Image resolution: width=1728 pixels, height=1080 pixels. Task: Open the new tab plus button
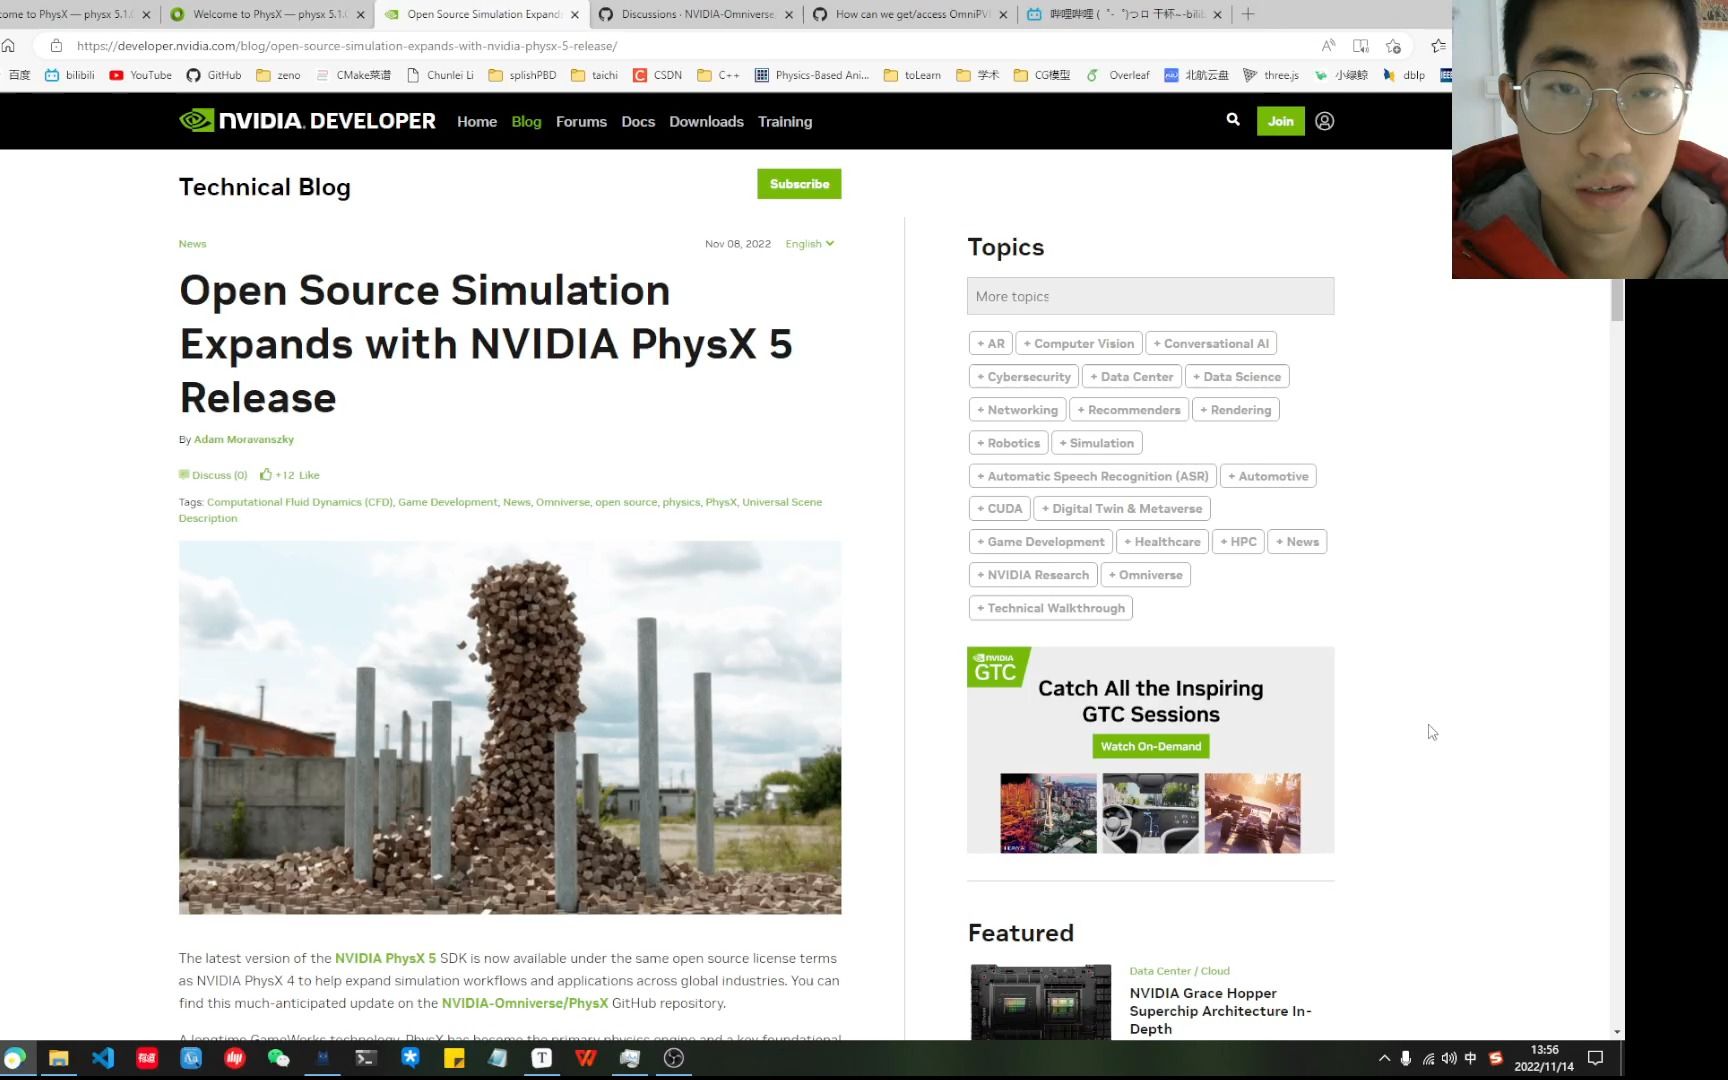[1248, 14]
